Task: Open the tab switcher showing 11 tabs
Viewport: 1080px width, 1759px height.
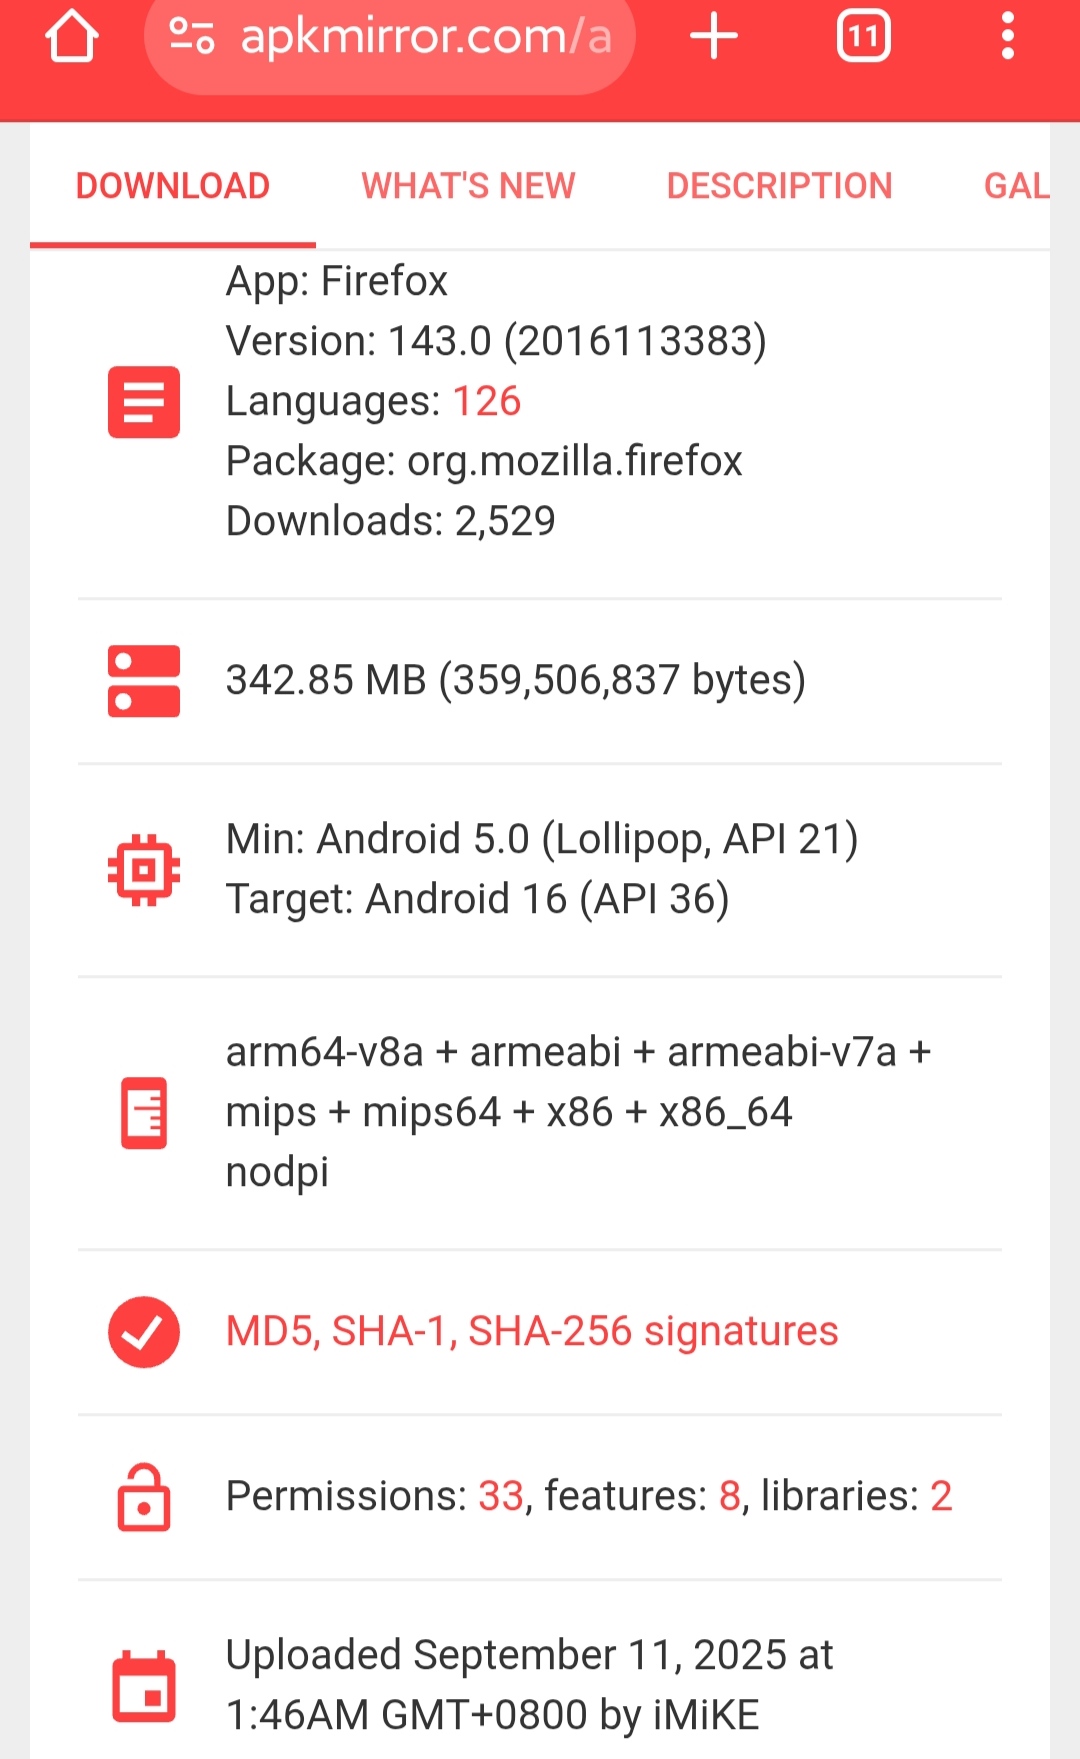Action: [864, 37]
